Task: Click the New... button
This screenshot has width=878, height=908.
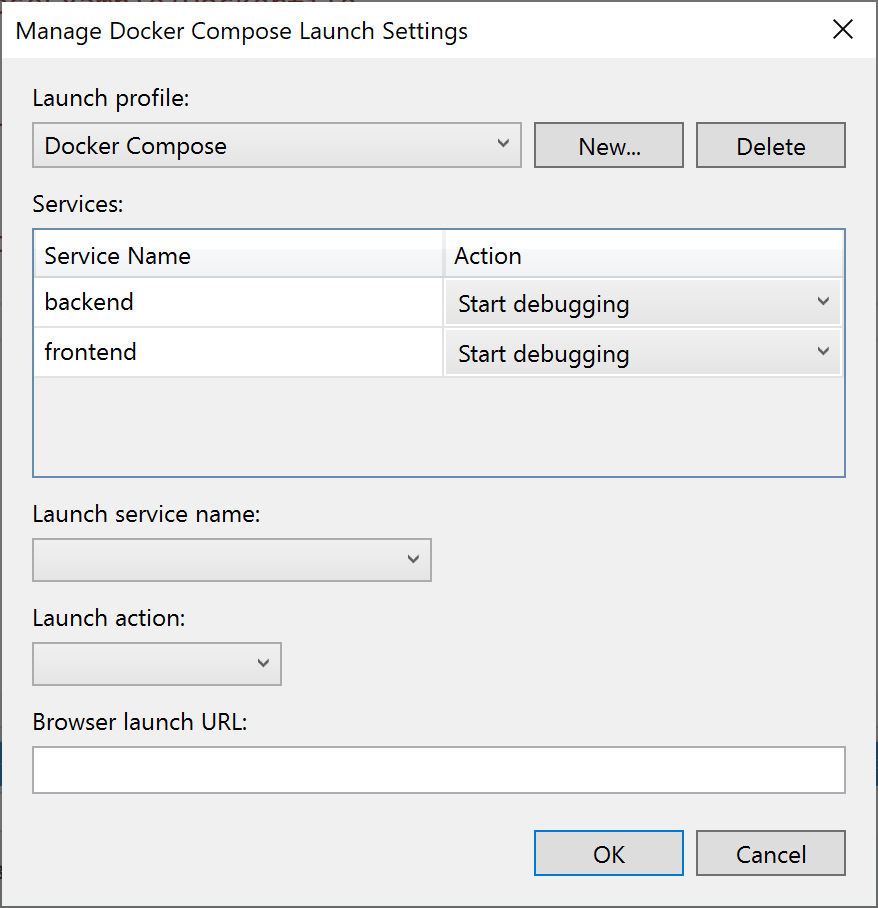Action: point(609,145)
